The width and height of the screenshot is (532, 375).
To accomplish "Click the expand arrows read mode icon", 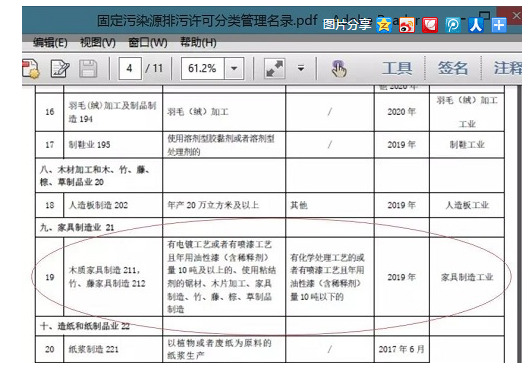I will pyautogui.click(x=274, y=69).
